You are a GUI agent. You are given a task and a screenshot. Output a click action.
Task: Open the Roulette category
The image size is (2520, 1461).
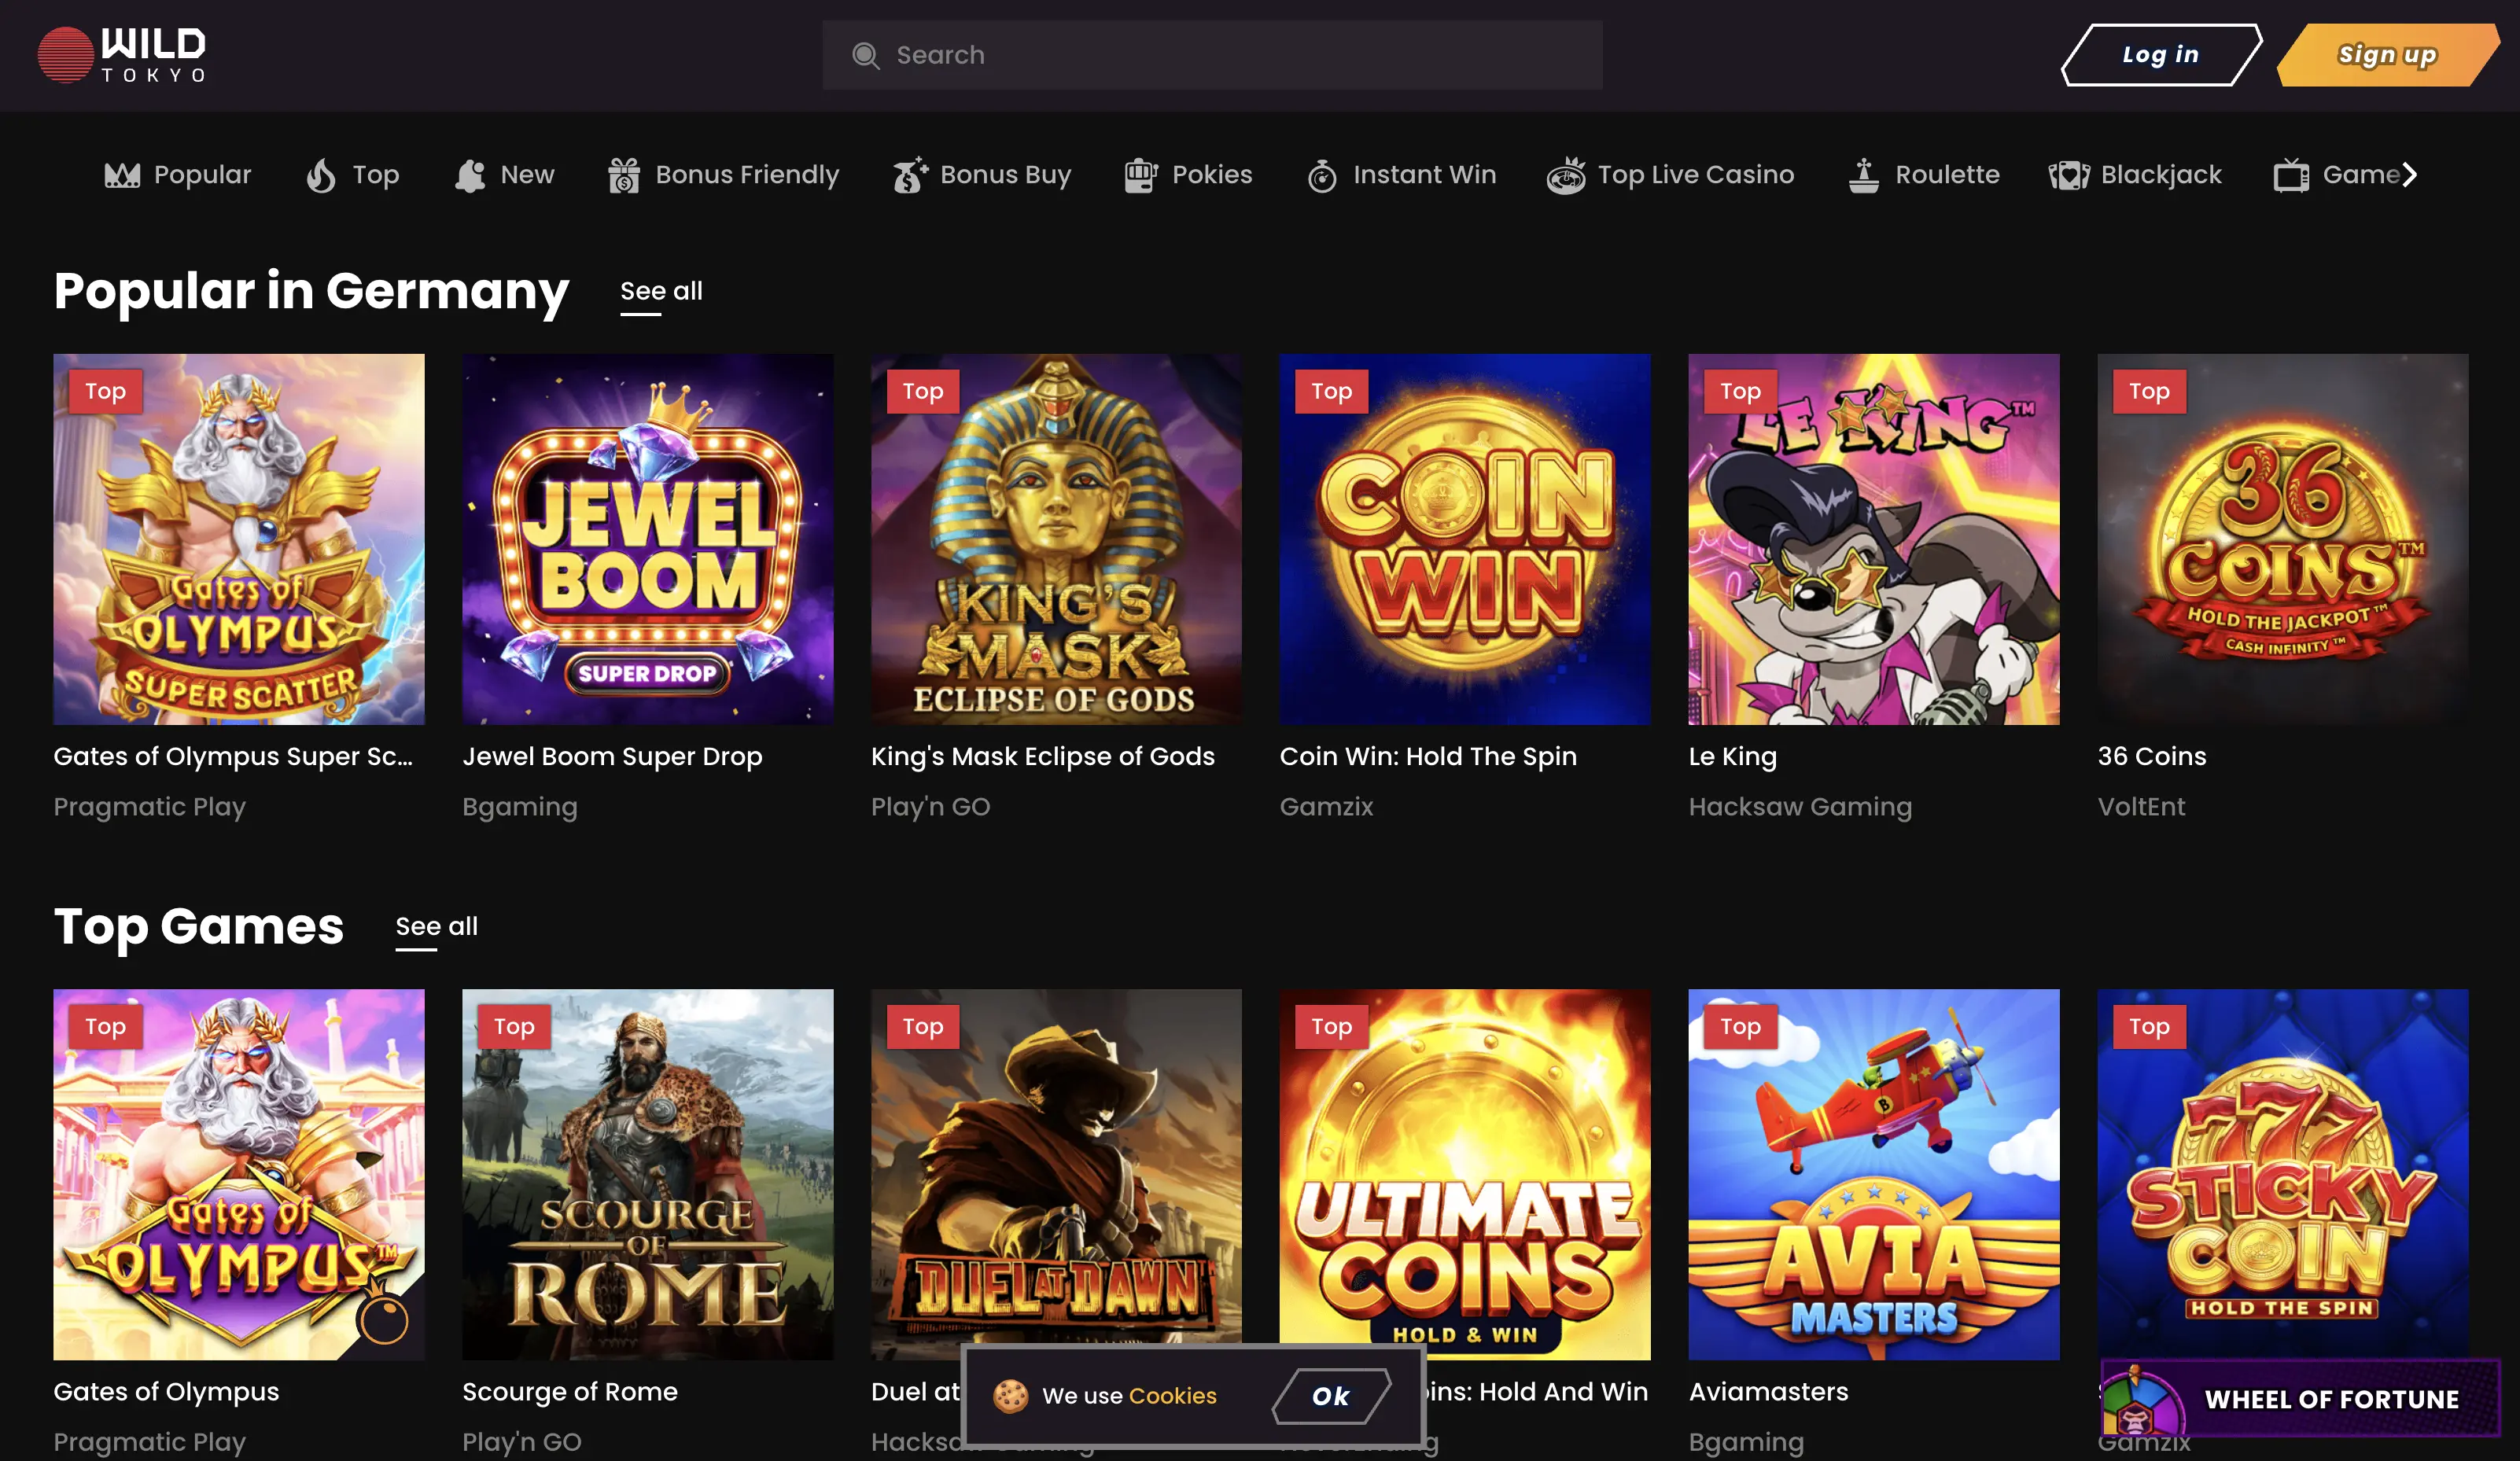[1924, 175]
